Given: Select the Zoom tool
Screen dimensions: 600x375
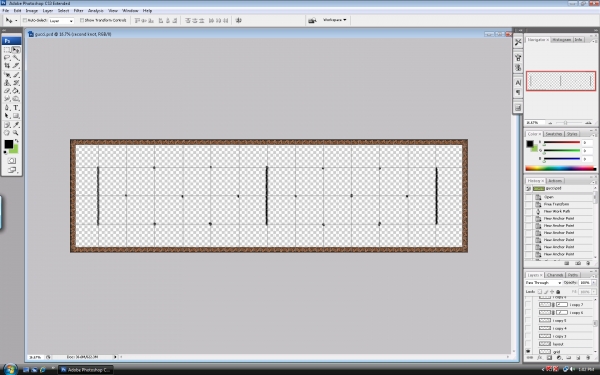Looking at the screenshot, I should coord(16,133).
